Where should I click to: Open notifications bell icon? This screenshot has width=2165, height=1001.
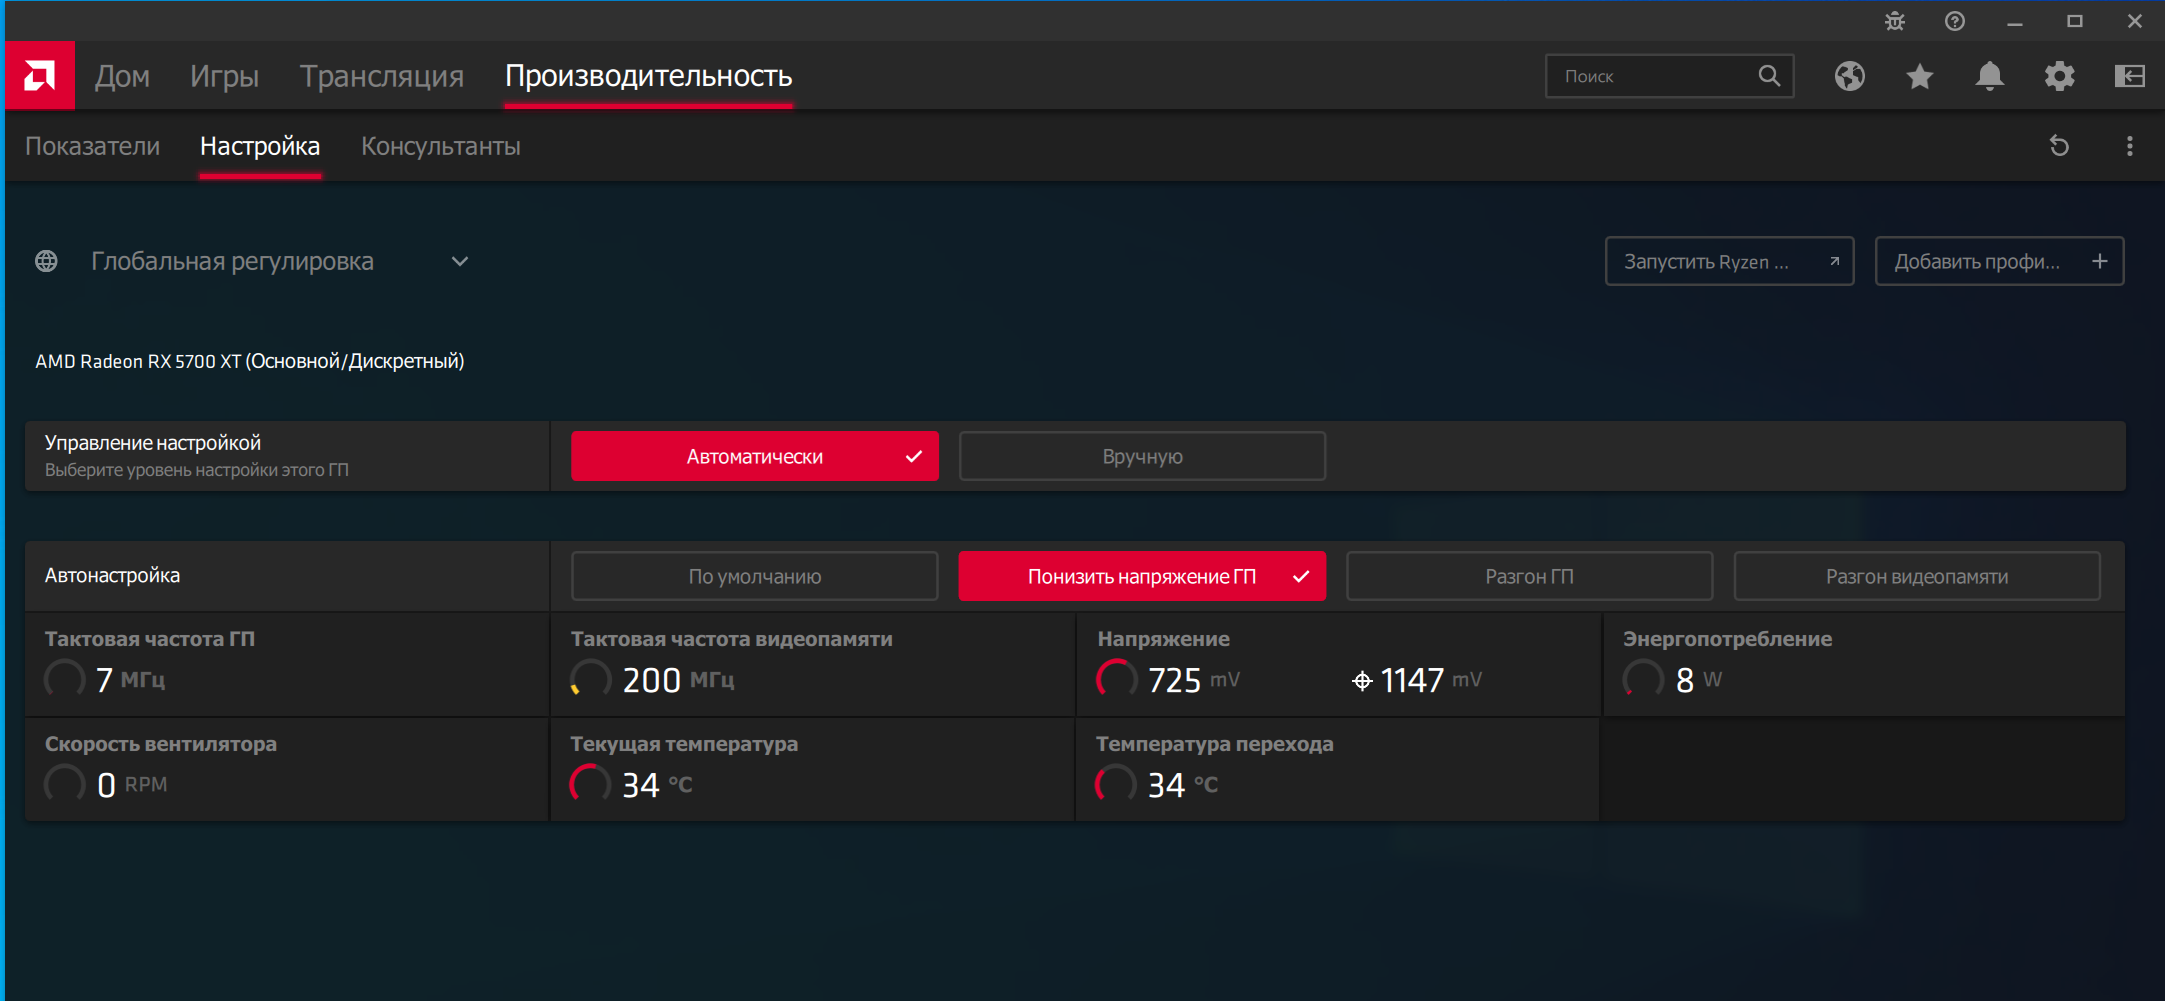point(1990,76)
